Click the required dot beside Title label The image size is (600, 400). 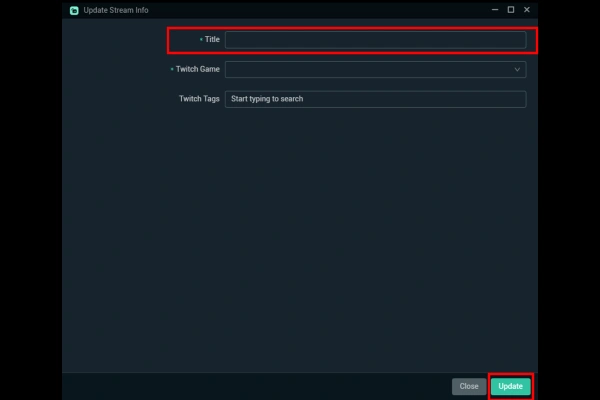pyautogui.click(x=202, y=40)
